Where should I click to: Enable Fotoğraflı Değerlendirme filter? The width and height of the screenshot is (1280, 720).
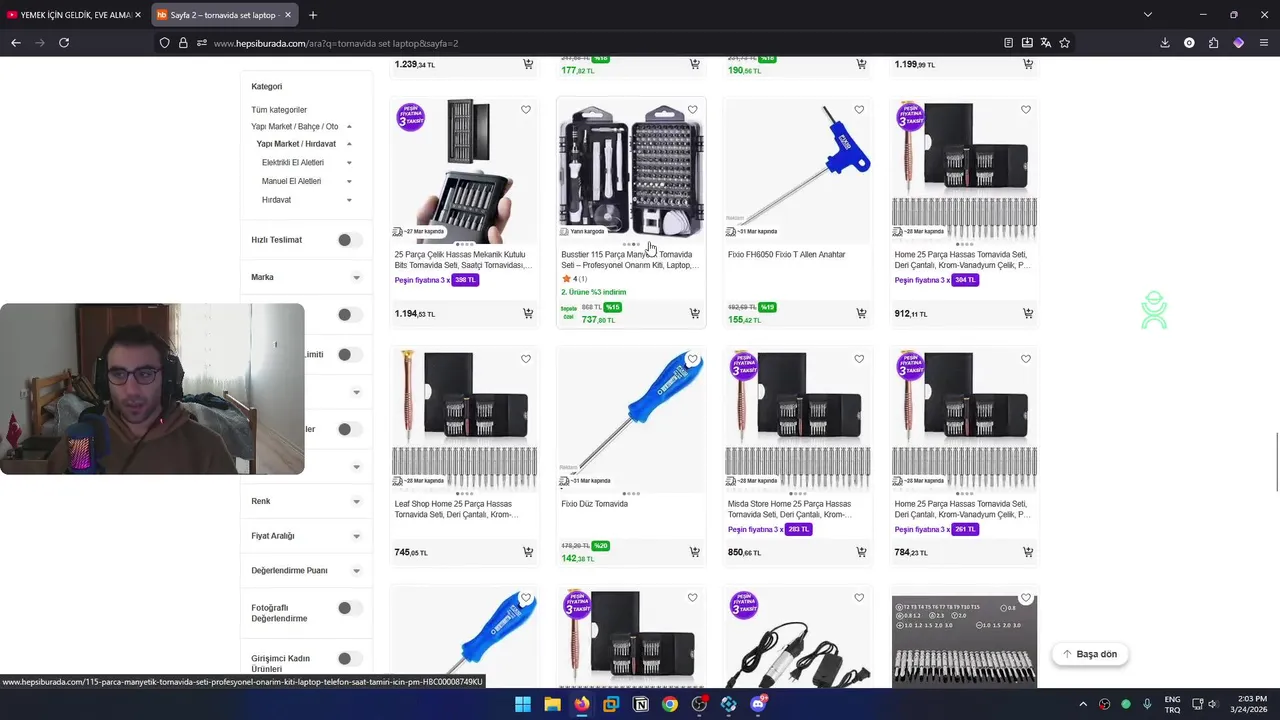click(x=349, y=608)
